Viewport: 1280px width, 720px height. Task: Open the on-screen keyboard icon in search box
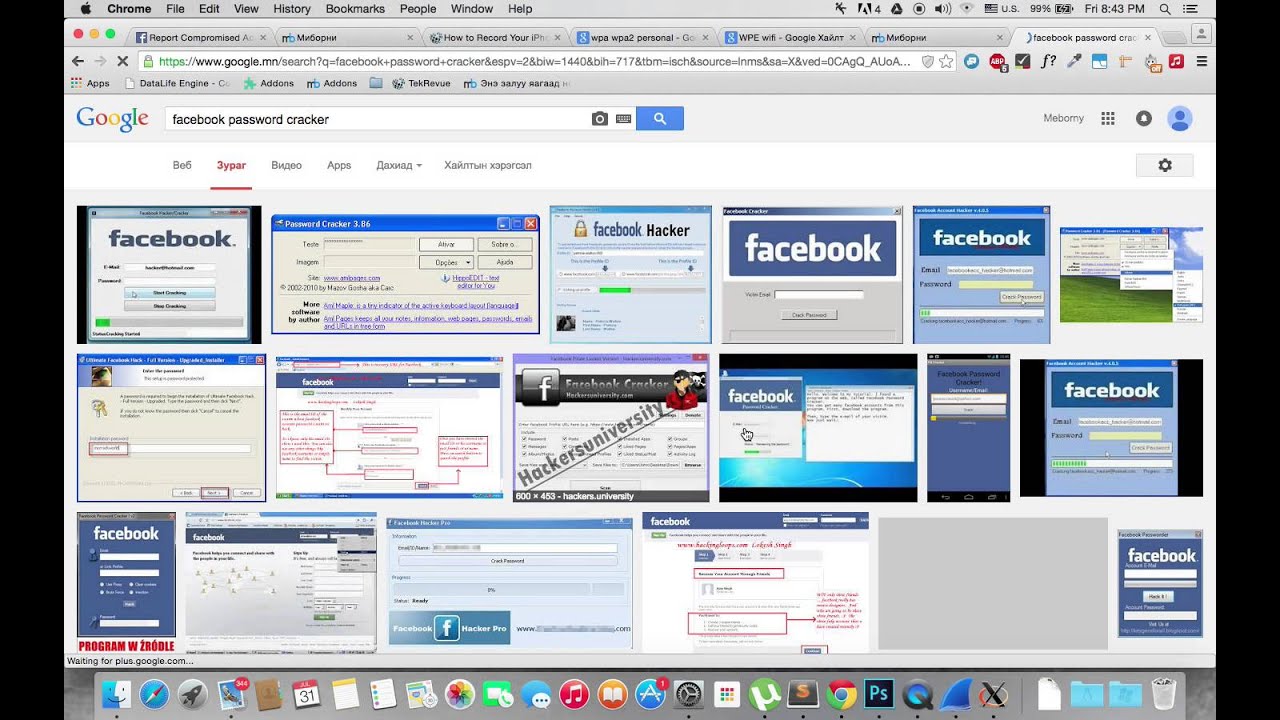(x=624, y=119)
